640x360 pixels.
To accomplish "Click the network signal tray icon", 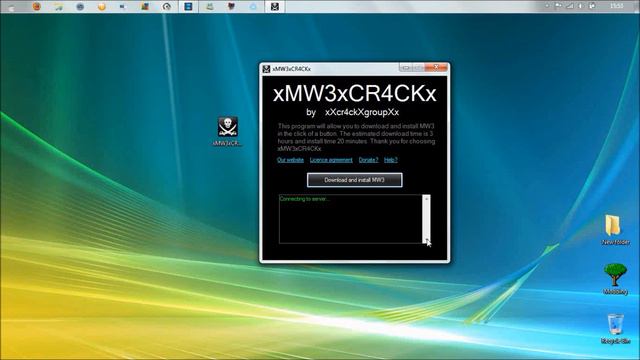I will click(x=569, y=6).
